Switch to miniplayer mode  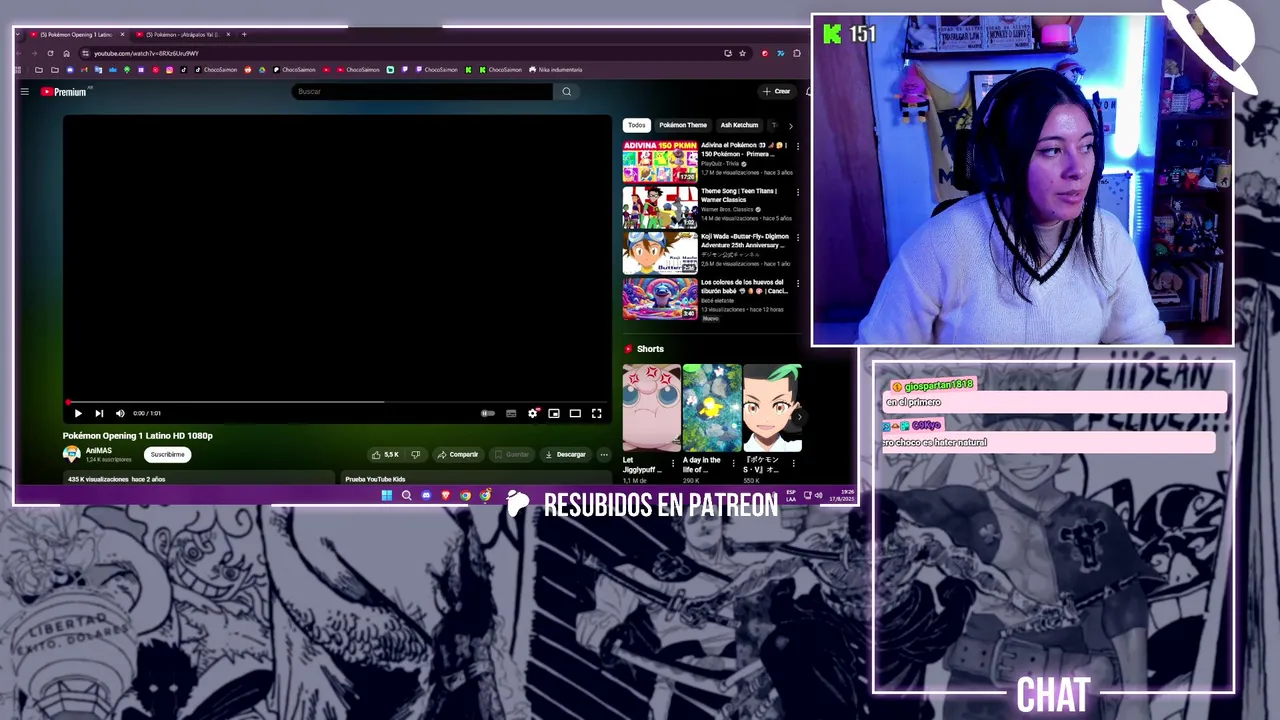coord(554,413)
